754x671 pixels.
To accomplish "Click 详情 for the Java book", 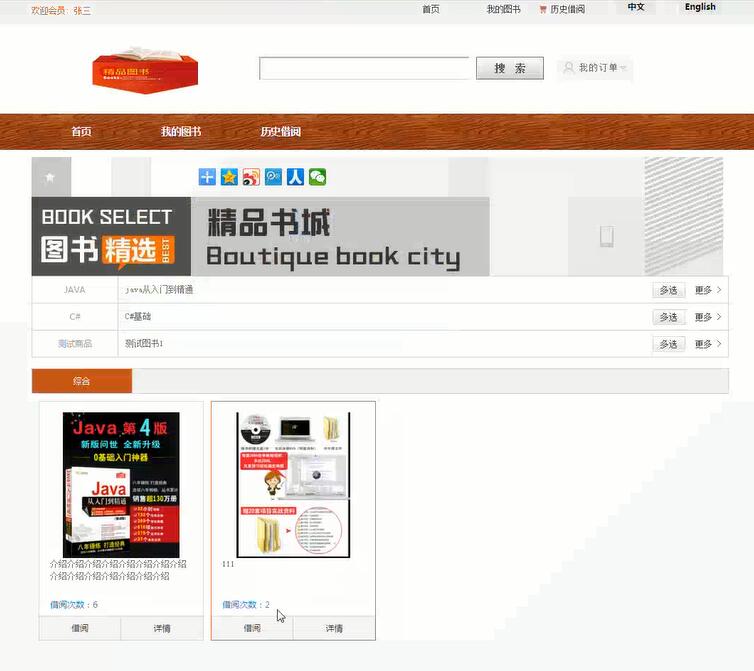I will click(x=162, y=628).
